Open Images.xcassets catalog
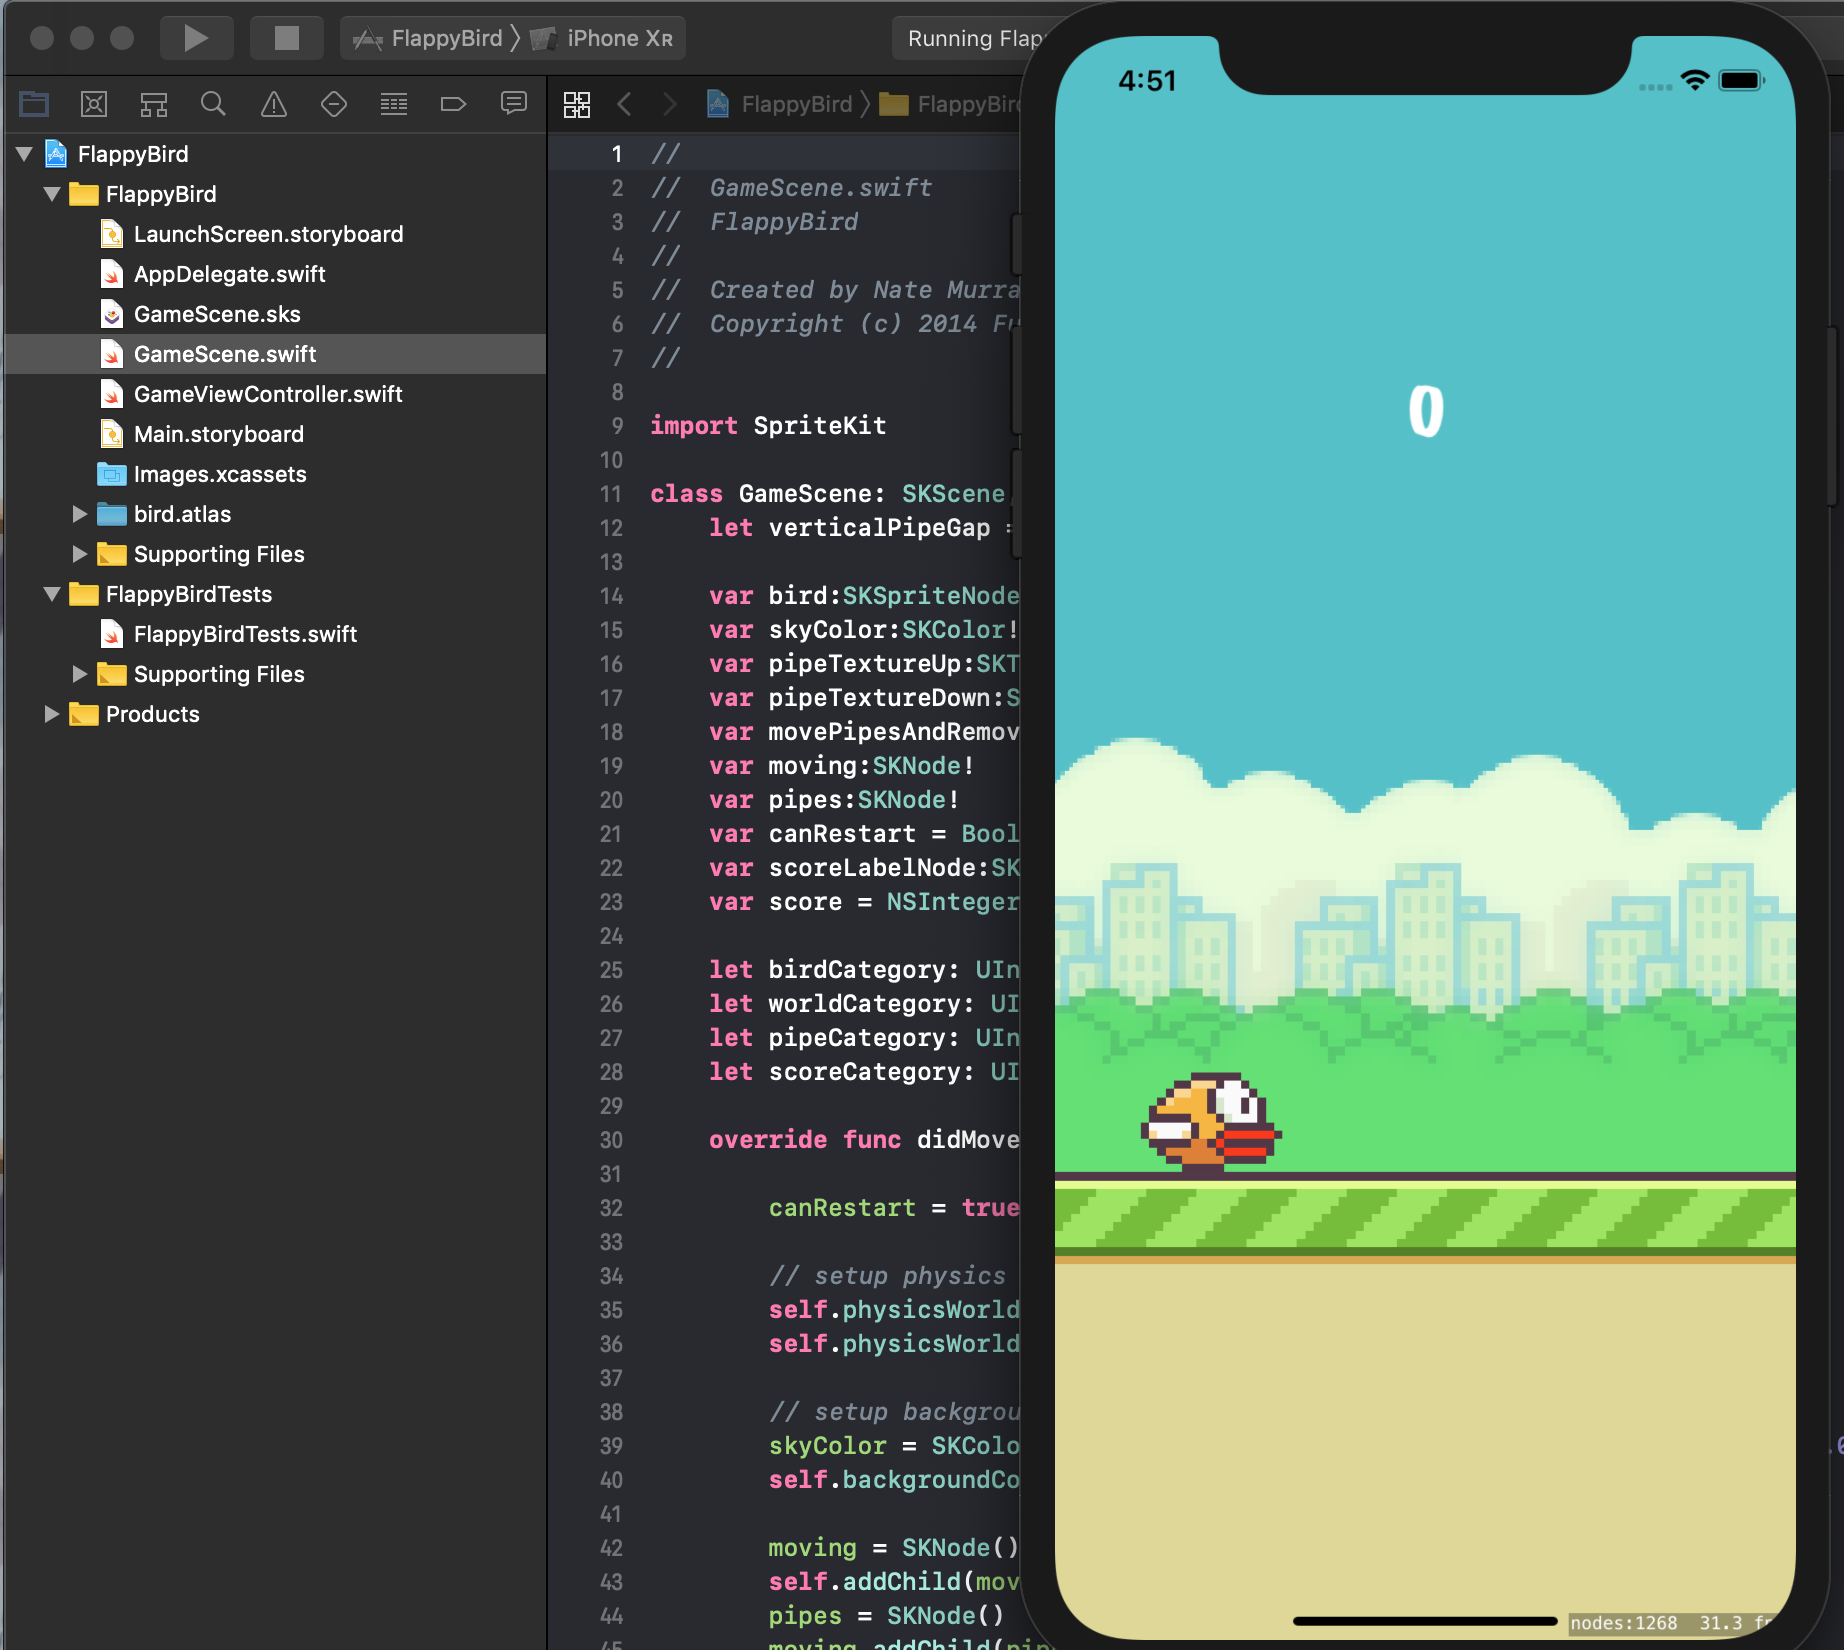The image size is (1844, 1650). pyautogui.click(x=275, y=474)
